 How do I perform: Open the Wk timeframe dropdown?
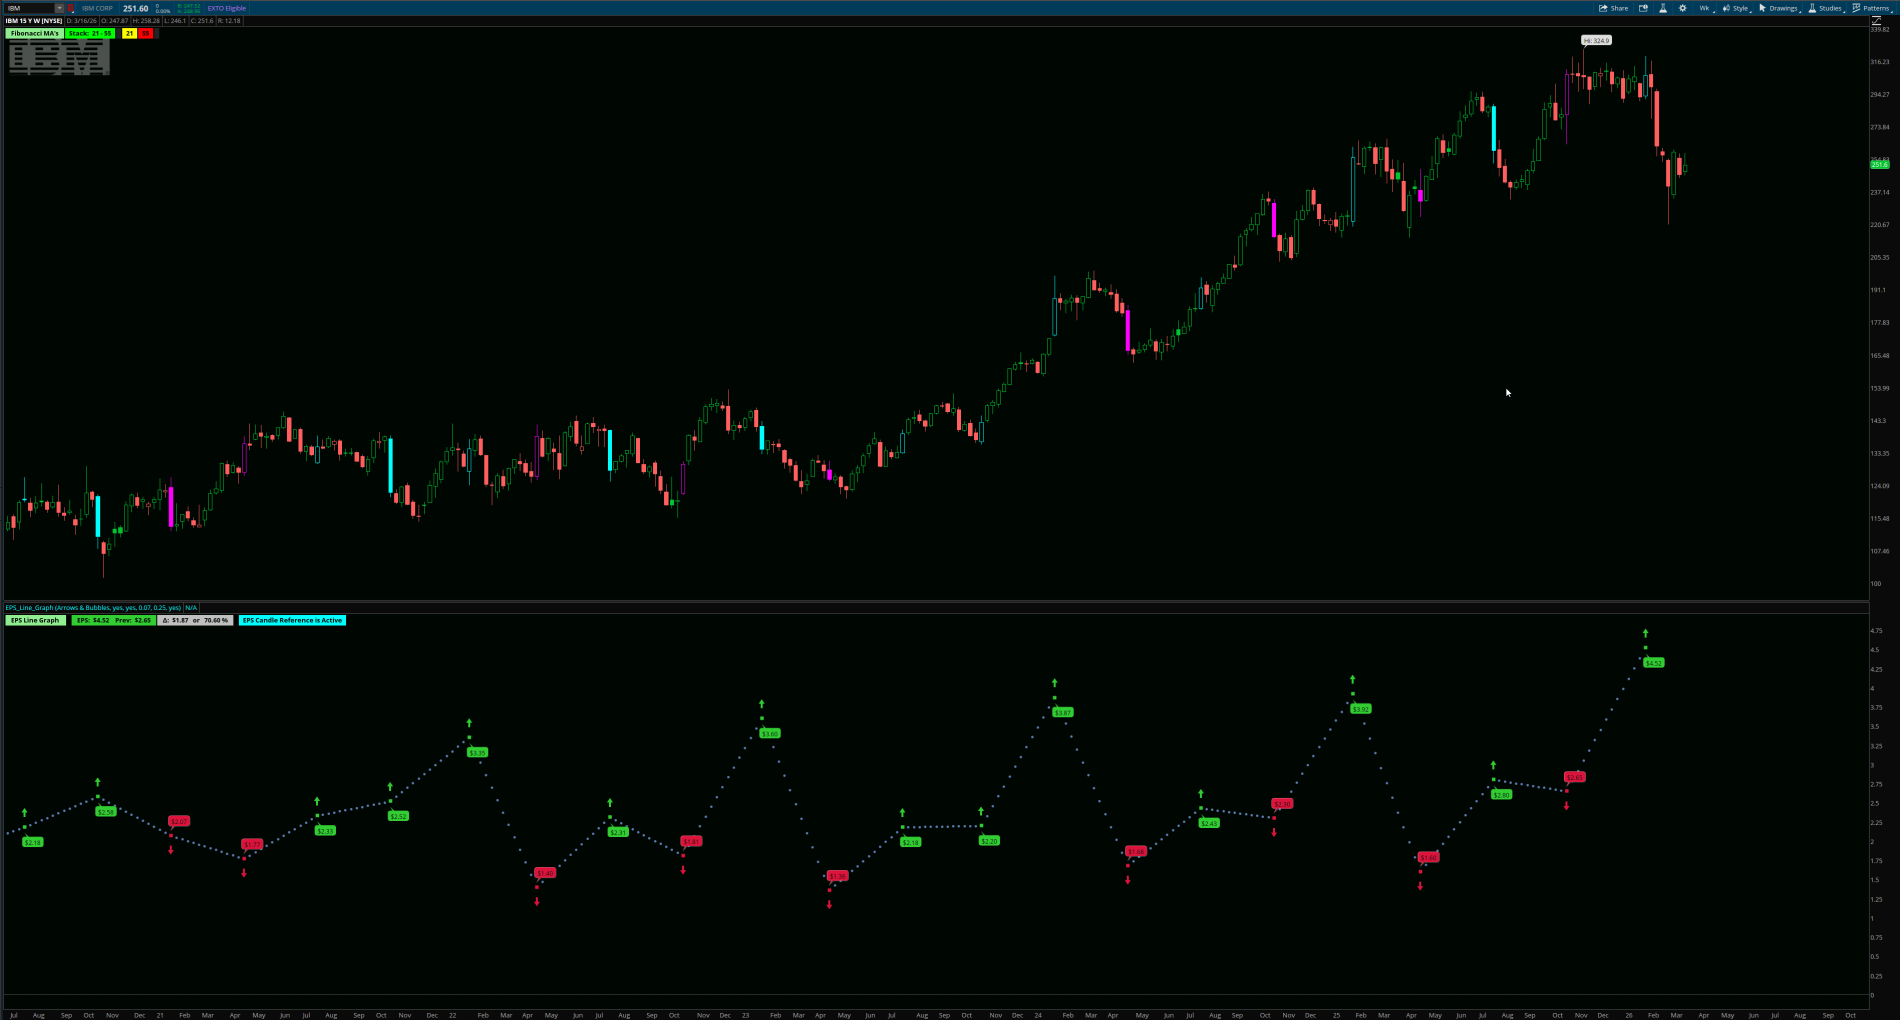(1705, 8)
